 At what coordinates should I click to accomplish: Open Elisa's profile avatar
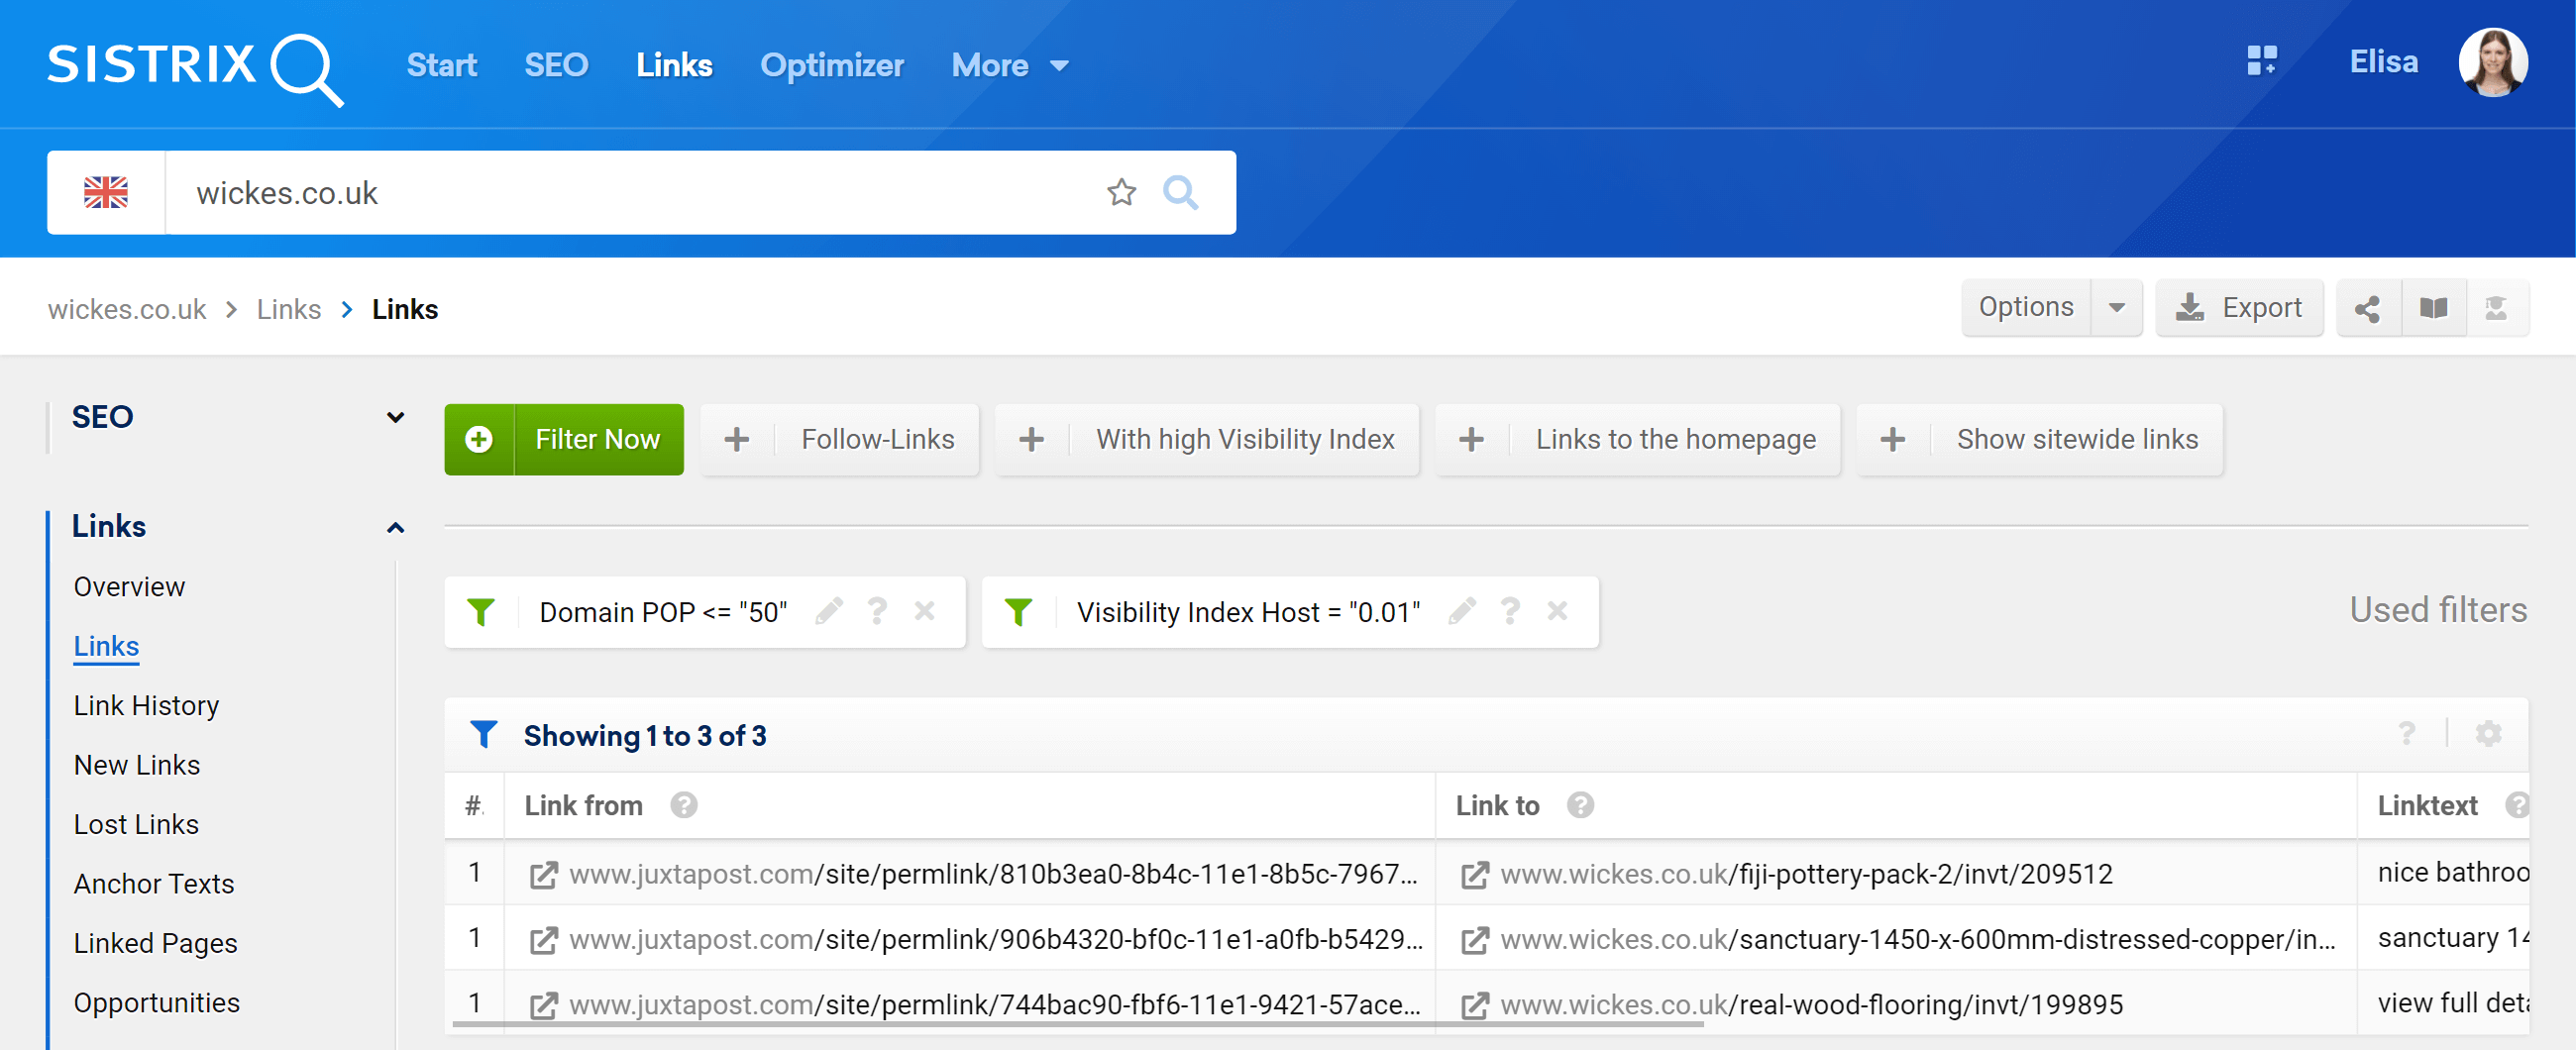2492,62
